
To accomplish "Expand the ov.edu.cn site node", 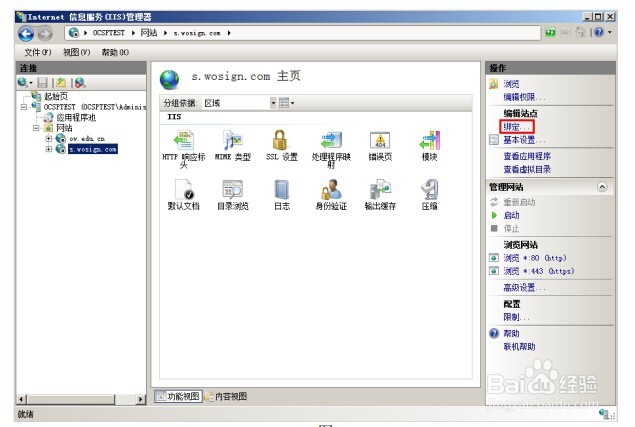I will (49, 139).
